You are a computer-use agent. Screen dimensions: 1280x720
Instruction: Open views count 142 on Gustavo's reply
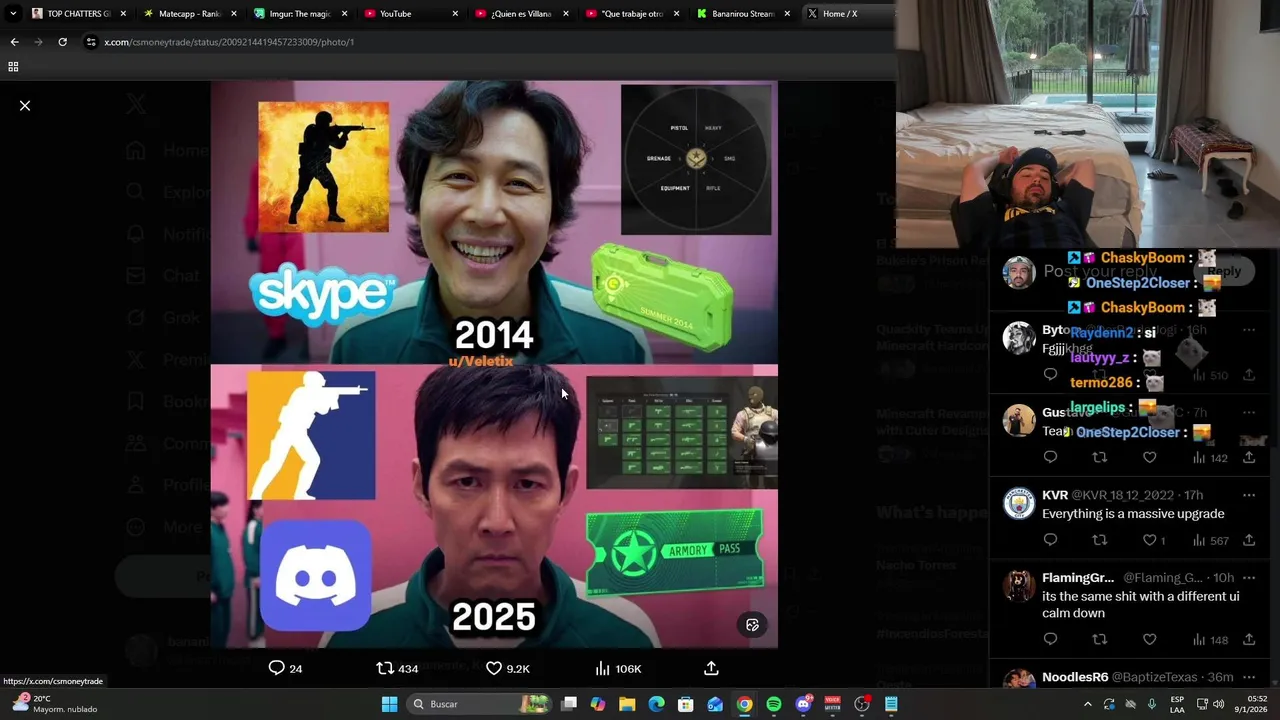(1209, 457)
